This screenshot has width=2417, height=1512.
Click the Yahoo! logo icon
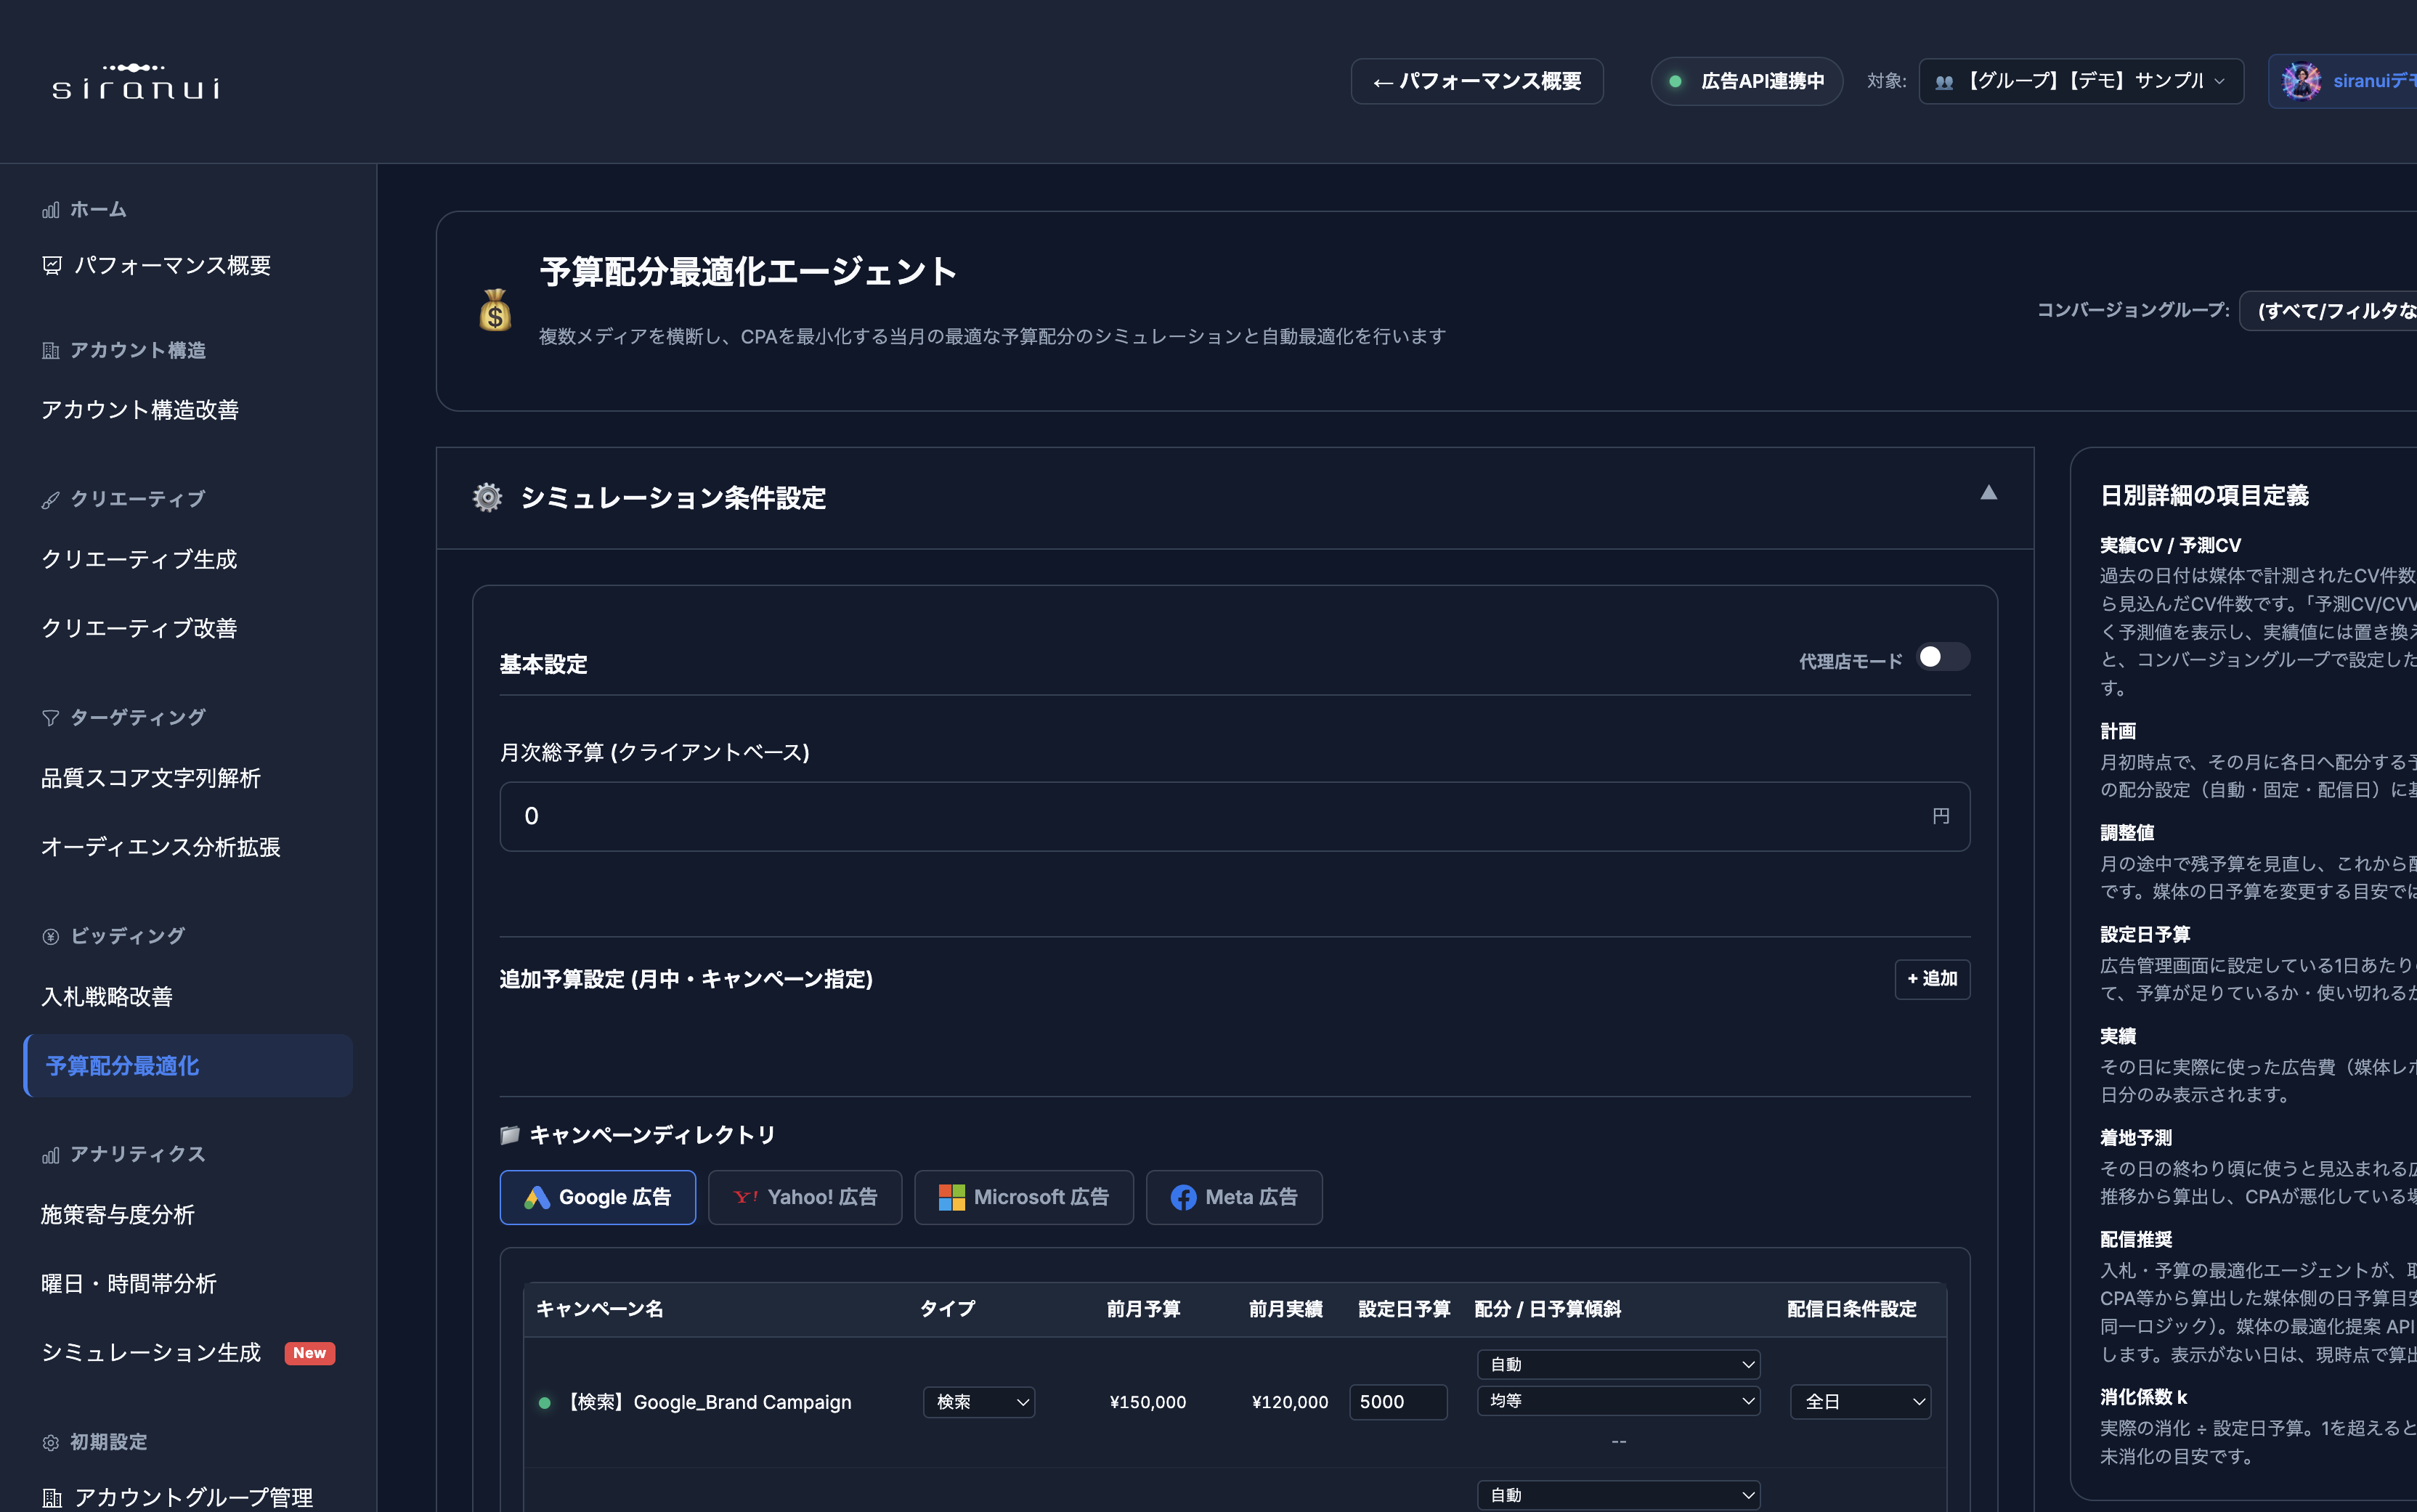[x=746, y=1197]
